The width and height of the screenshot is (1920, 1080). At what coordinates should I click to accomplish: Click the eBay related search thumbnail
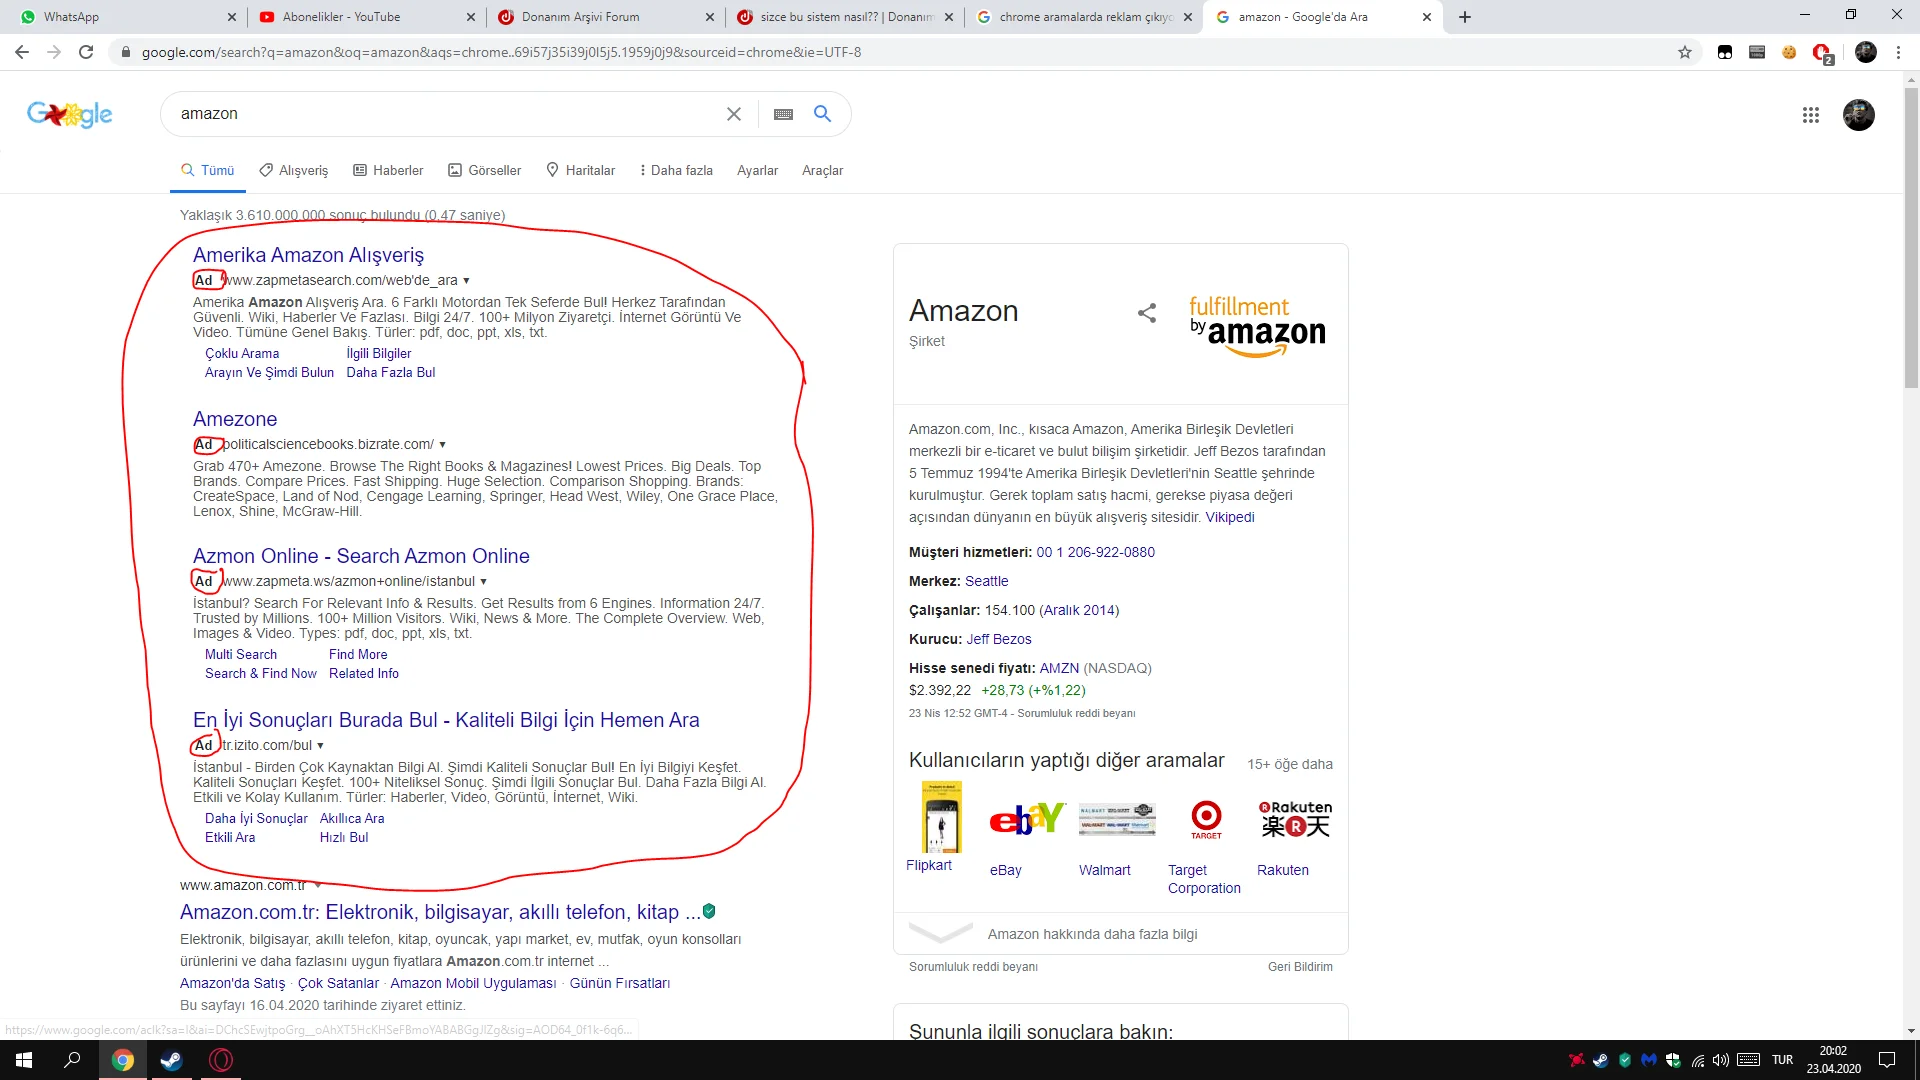1025,819
